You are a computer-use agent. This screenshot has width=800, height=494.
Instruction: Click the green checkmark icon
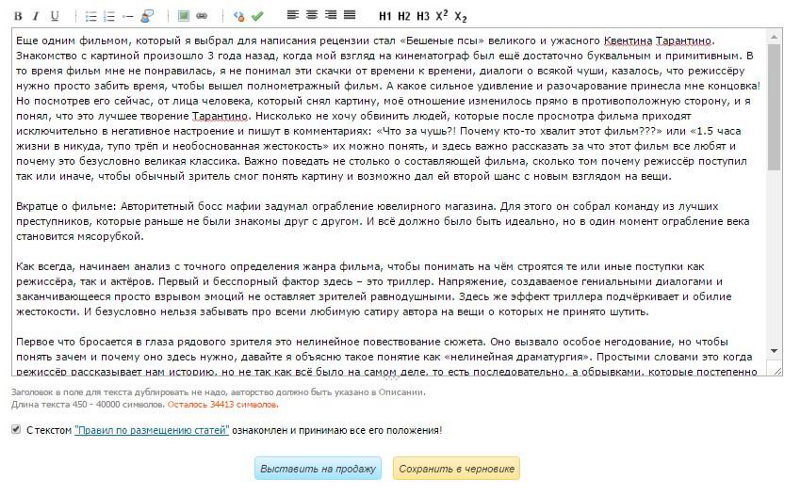pos(257,16)
